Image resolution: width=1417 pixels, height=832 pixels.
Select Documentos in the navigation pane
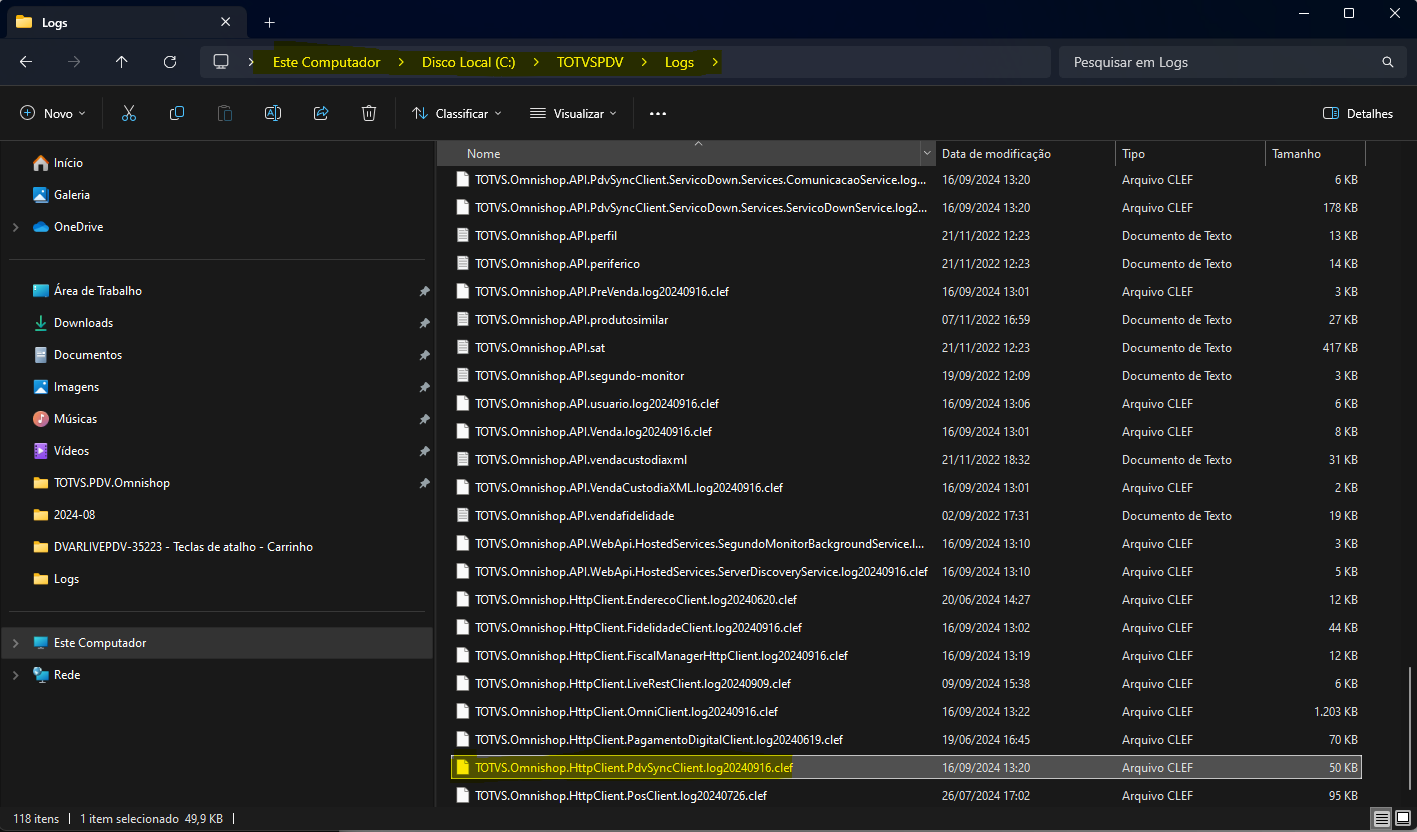click(x=88, y=355)
